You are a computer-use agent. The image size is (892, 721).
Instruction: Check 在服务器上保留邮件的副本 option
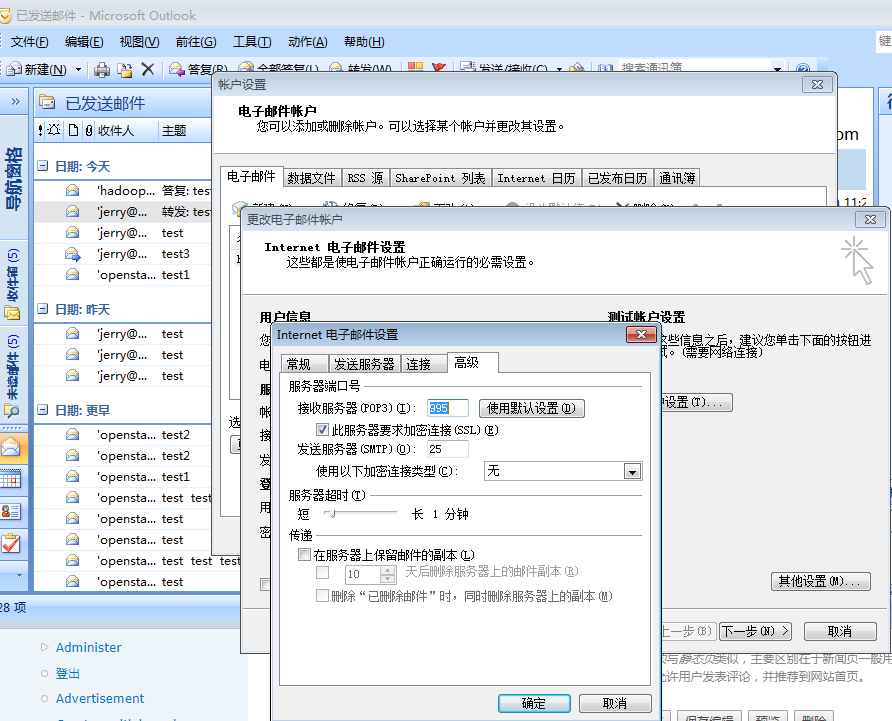click(x=304, y=555)
